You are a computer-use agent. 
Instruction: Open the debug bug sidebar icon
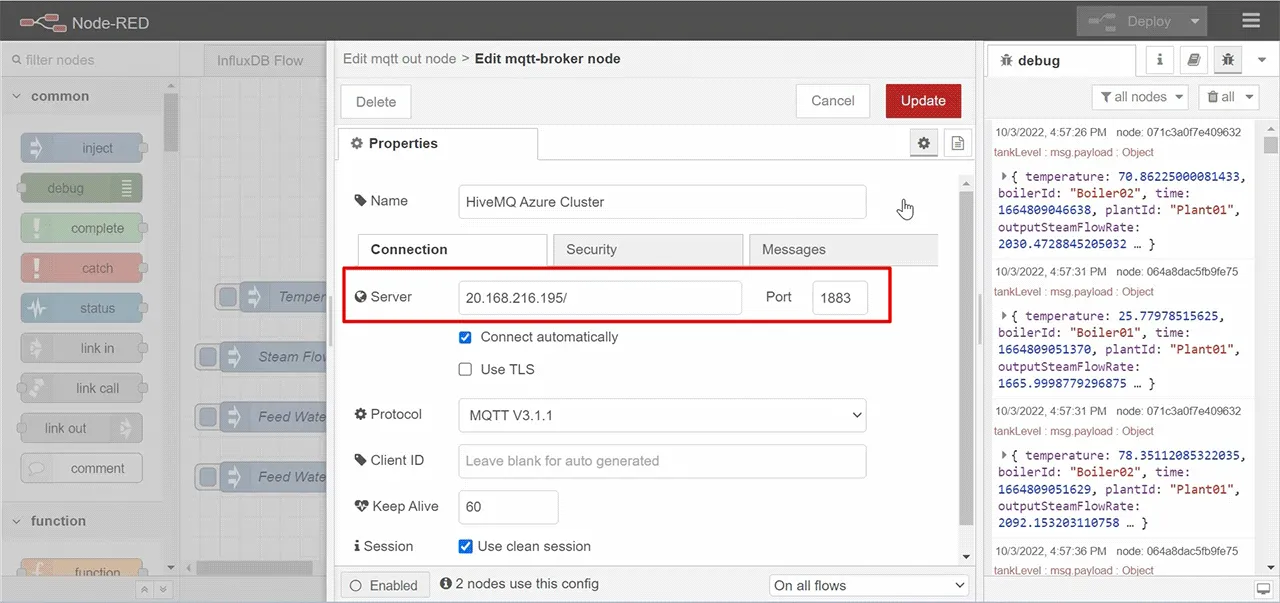click(1228, 60)
